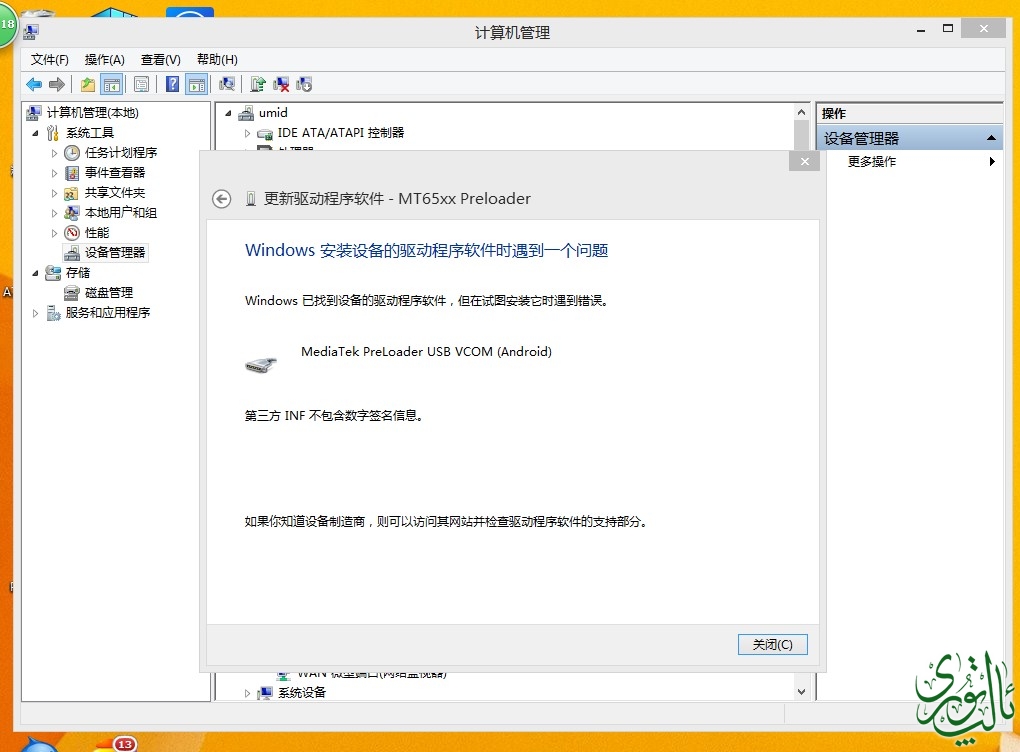
Task: Click the 服务和应用程序 gear icon
Action: 53,314
